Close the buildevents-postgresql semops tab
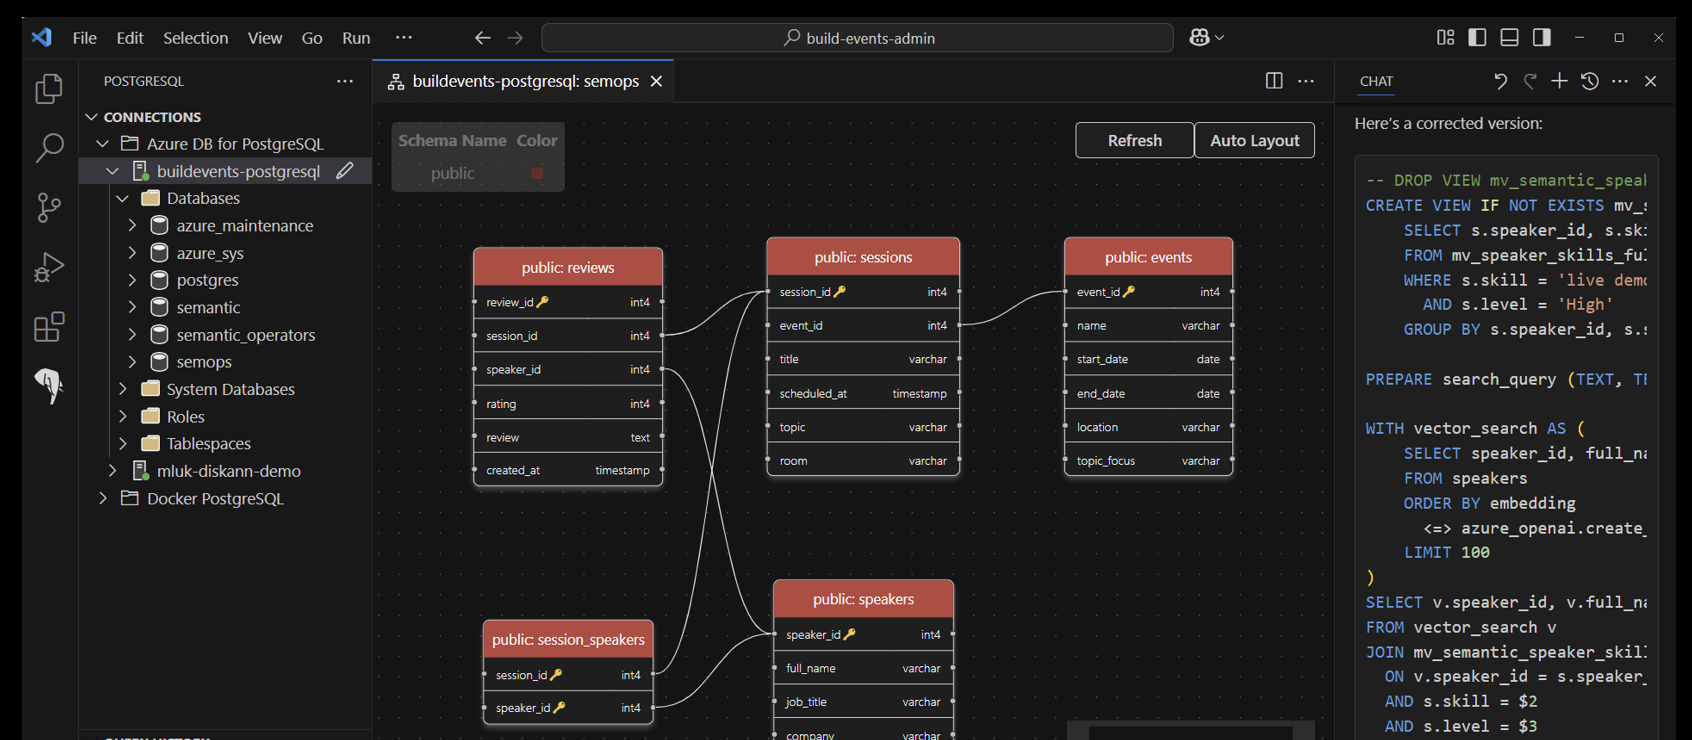The width and height of the screenshot is (1692, 740). pos(657,81)
